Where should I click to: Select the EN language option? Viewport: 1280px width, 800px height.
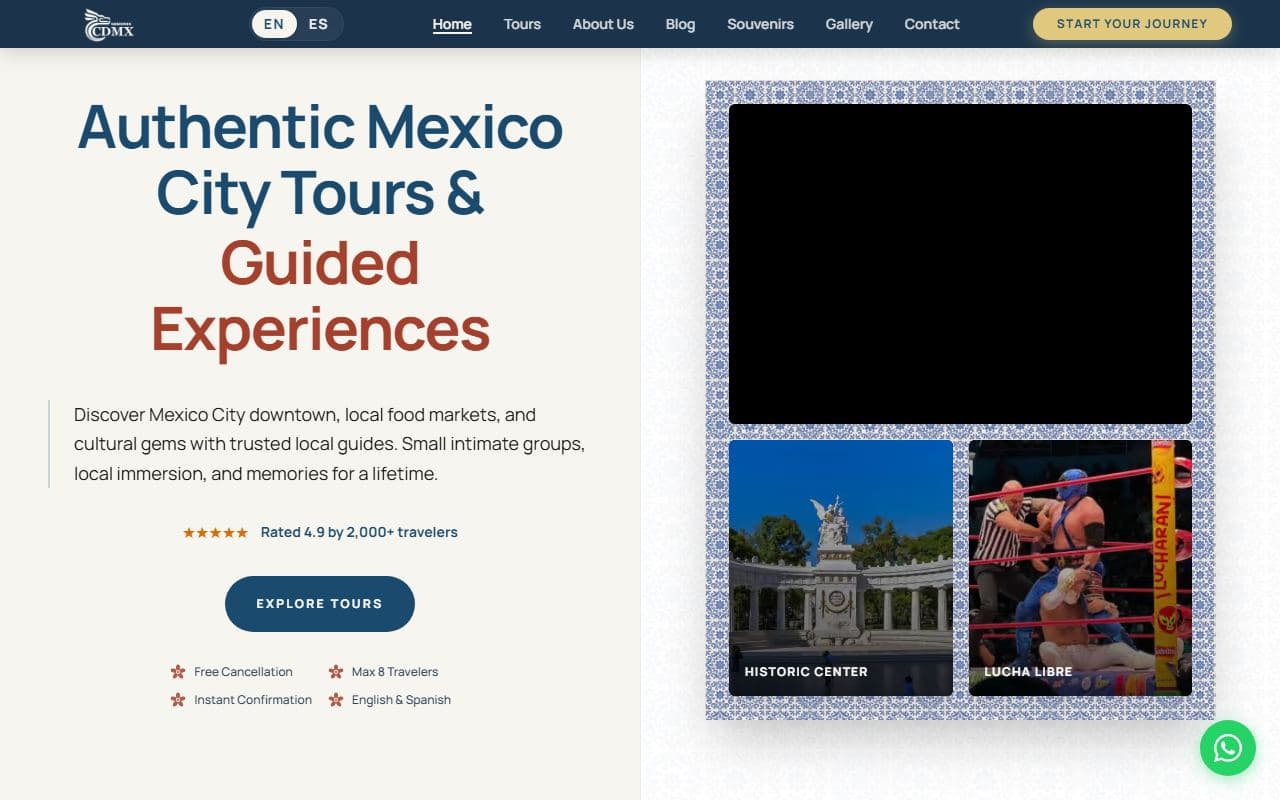click(274, 24)
